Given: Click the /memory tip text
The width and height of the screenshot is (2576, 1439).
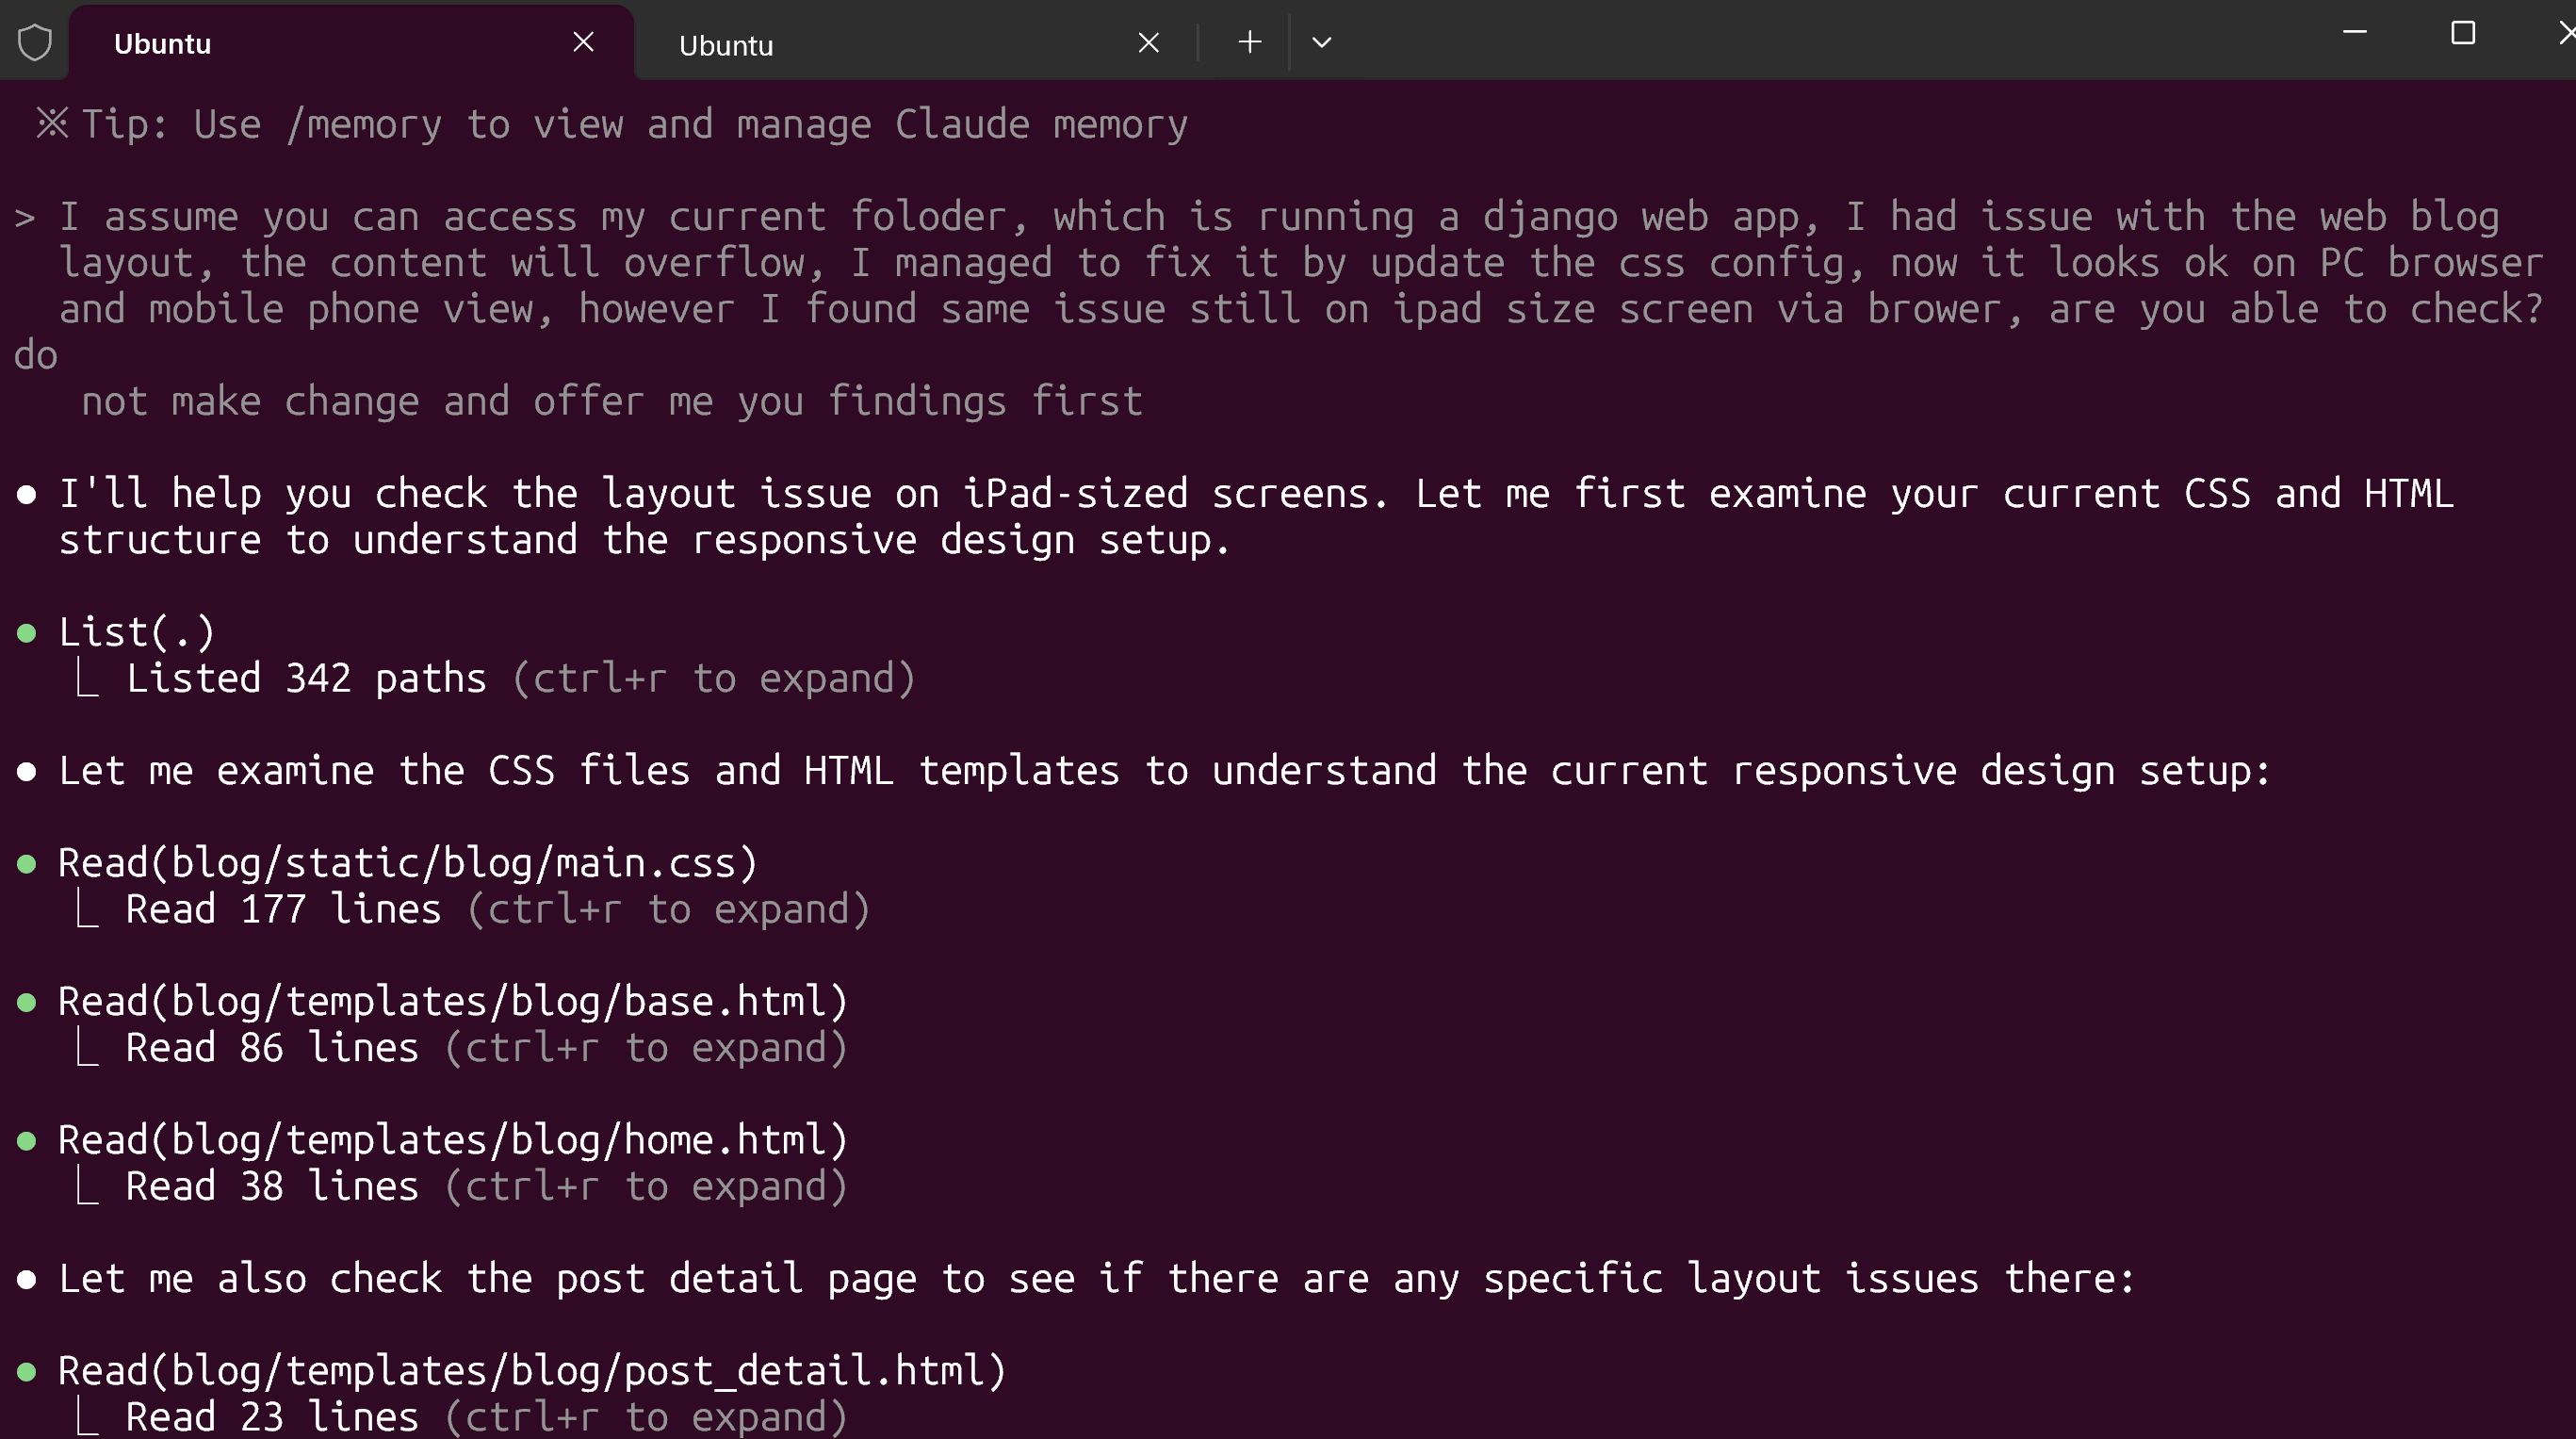Looking at the screenshot, I should point(634,125).
